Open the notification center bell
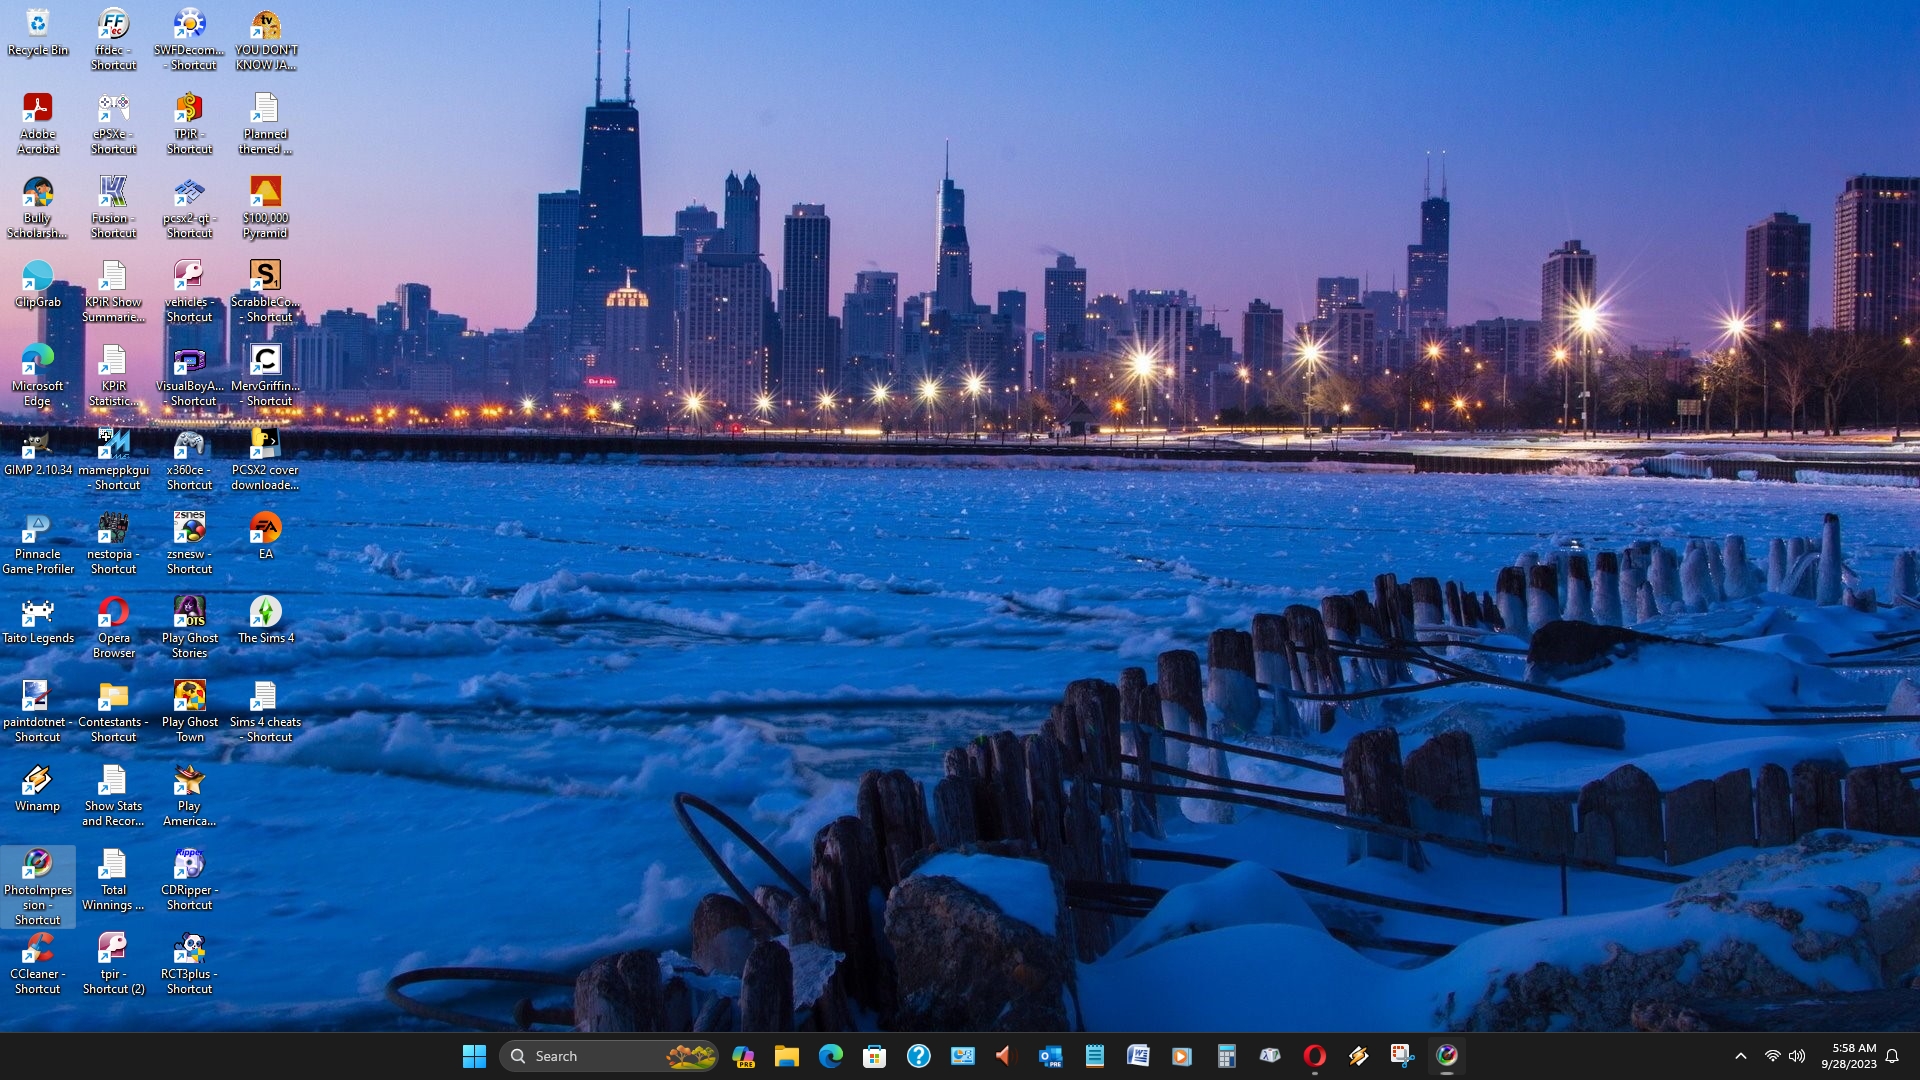Viewport: 1920px width, 1080px height. click(1894, 1056)
